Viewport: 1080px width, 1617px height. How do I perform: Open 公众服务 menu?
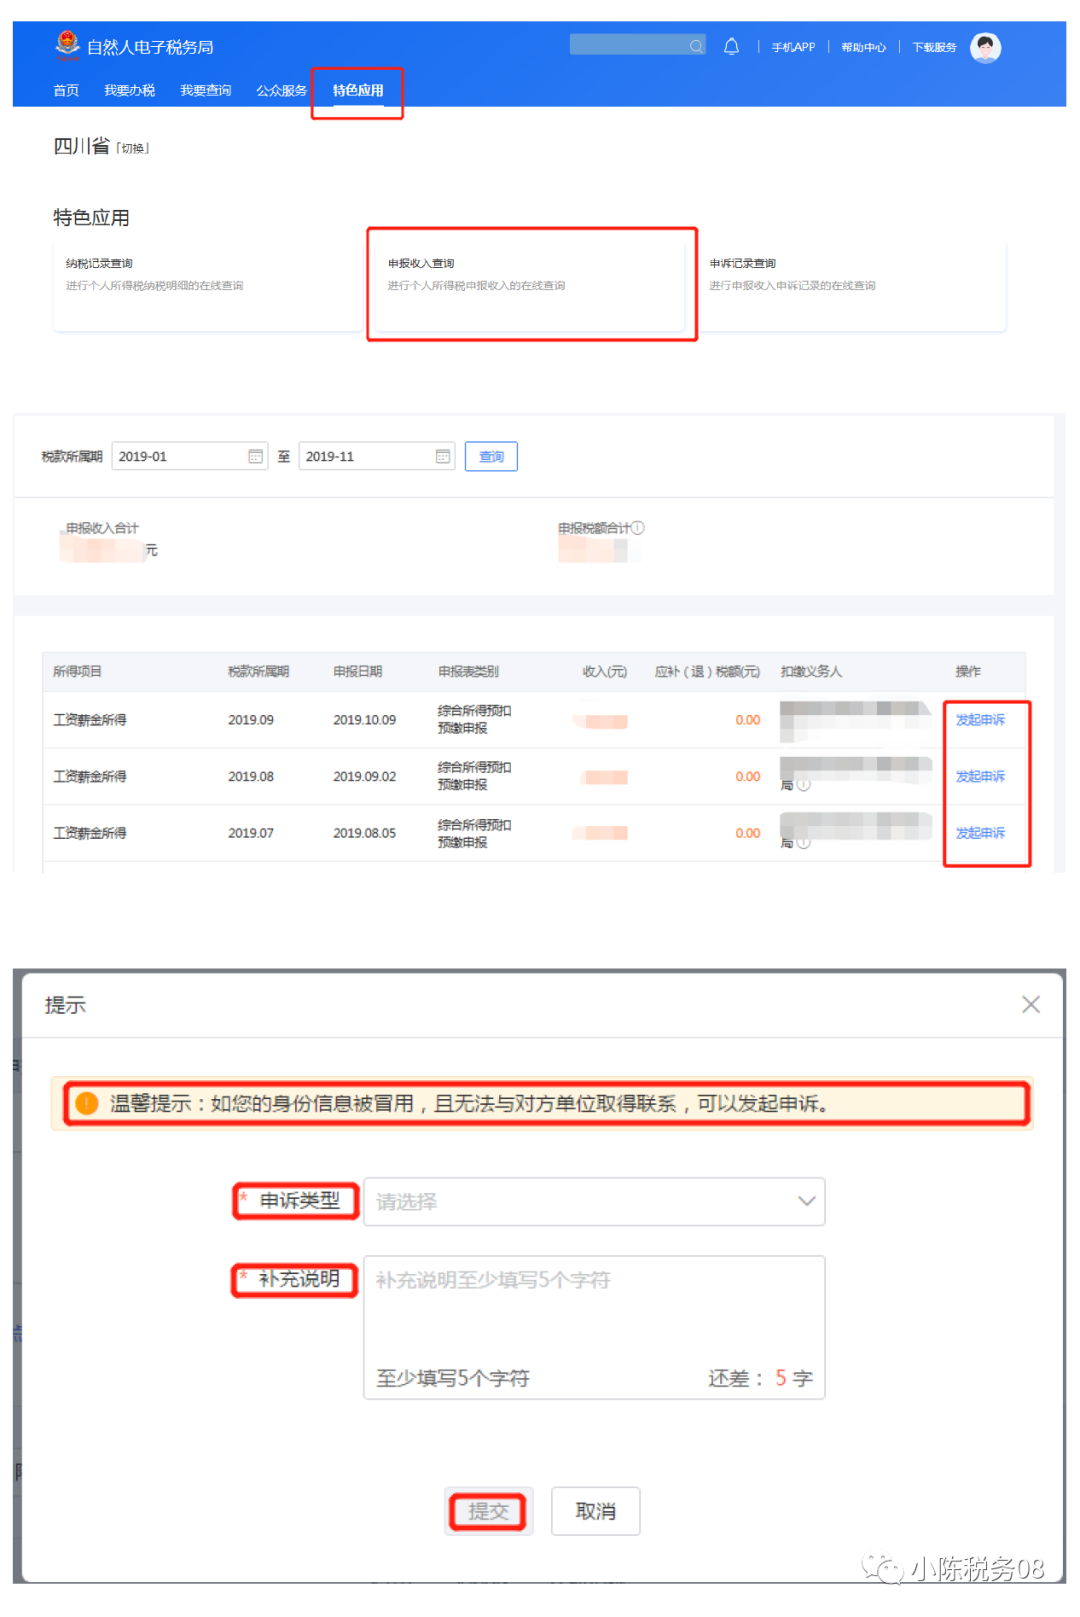tap(281, 90)
